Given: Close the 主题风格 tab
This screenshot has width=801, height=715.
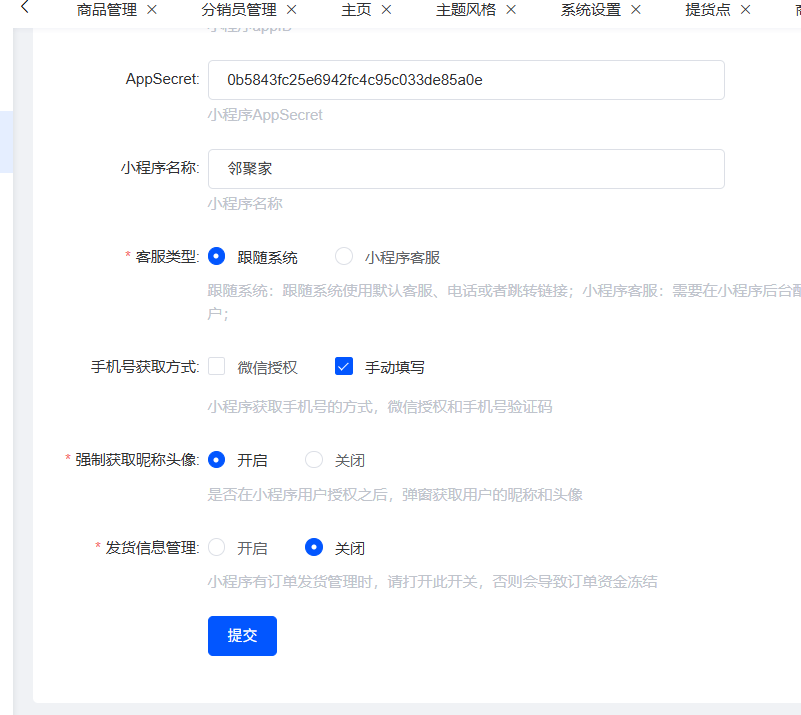Looking at the screenshot, I should pos(511,10).
